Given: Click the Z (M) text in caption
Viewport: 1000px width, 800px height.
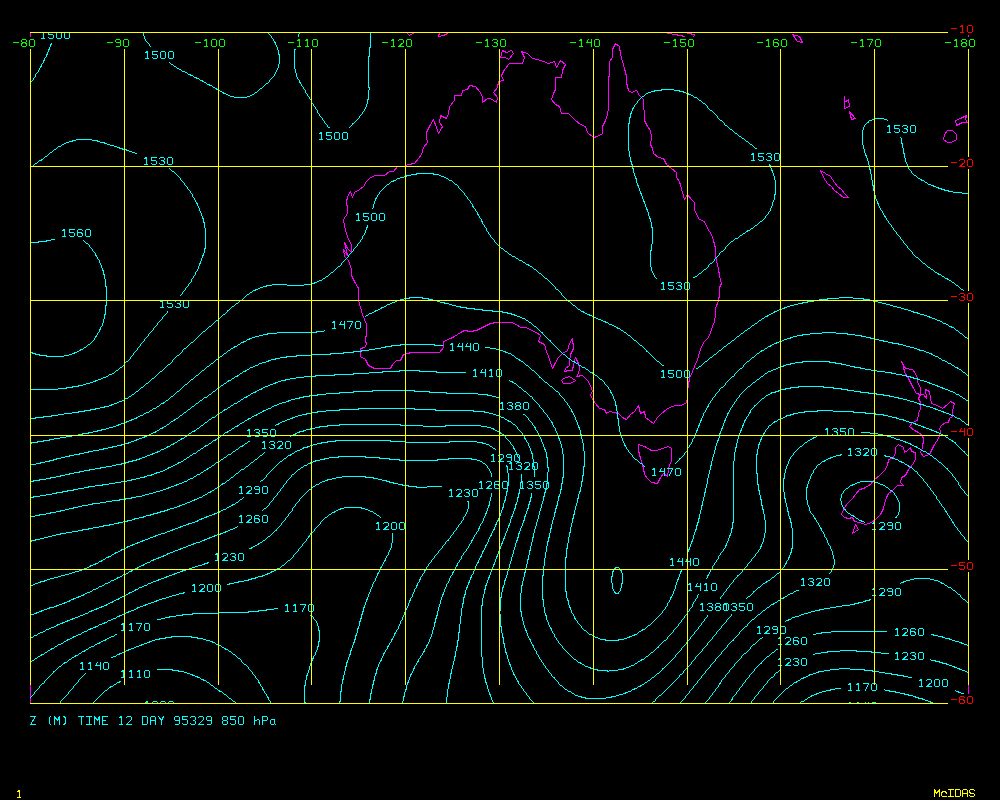Looking at the screenshot, I should [x=48, y=720].
